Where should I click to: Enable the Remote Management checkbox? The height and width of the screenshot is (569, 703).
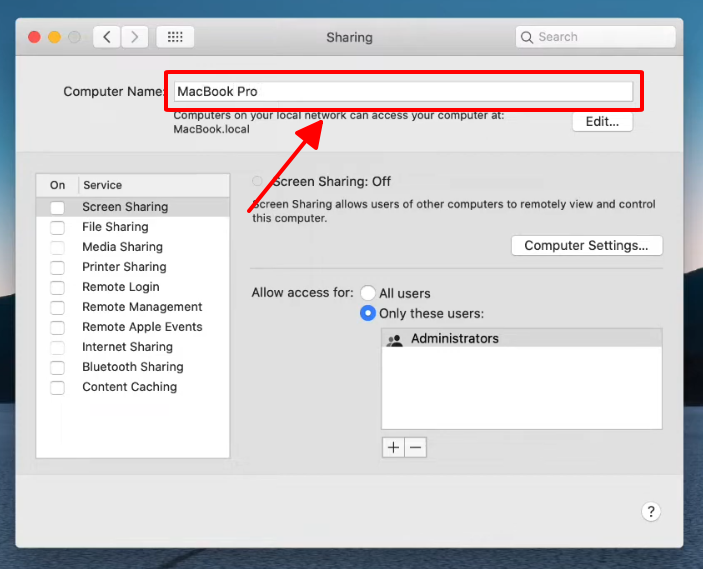57,308
